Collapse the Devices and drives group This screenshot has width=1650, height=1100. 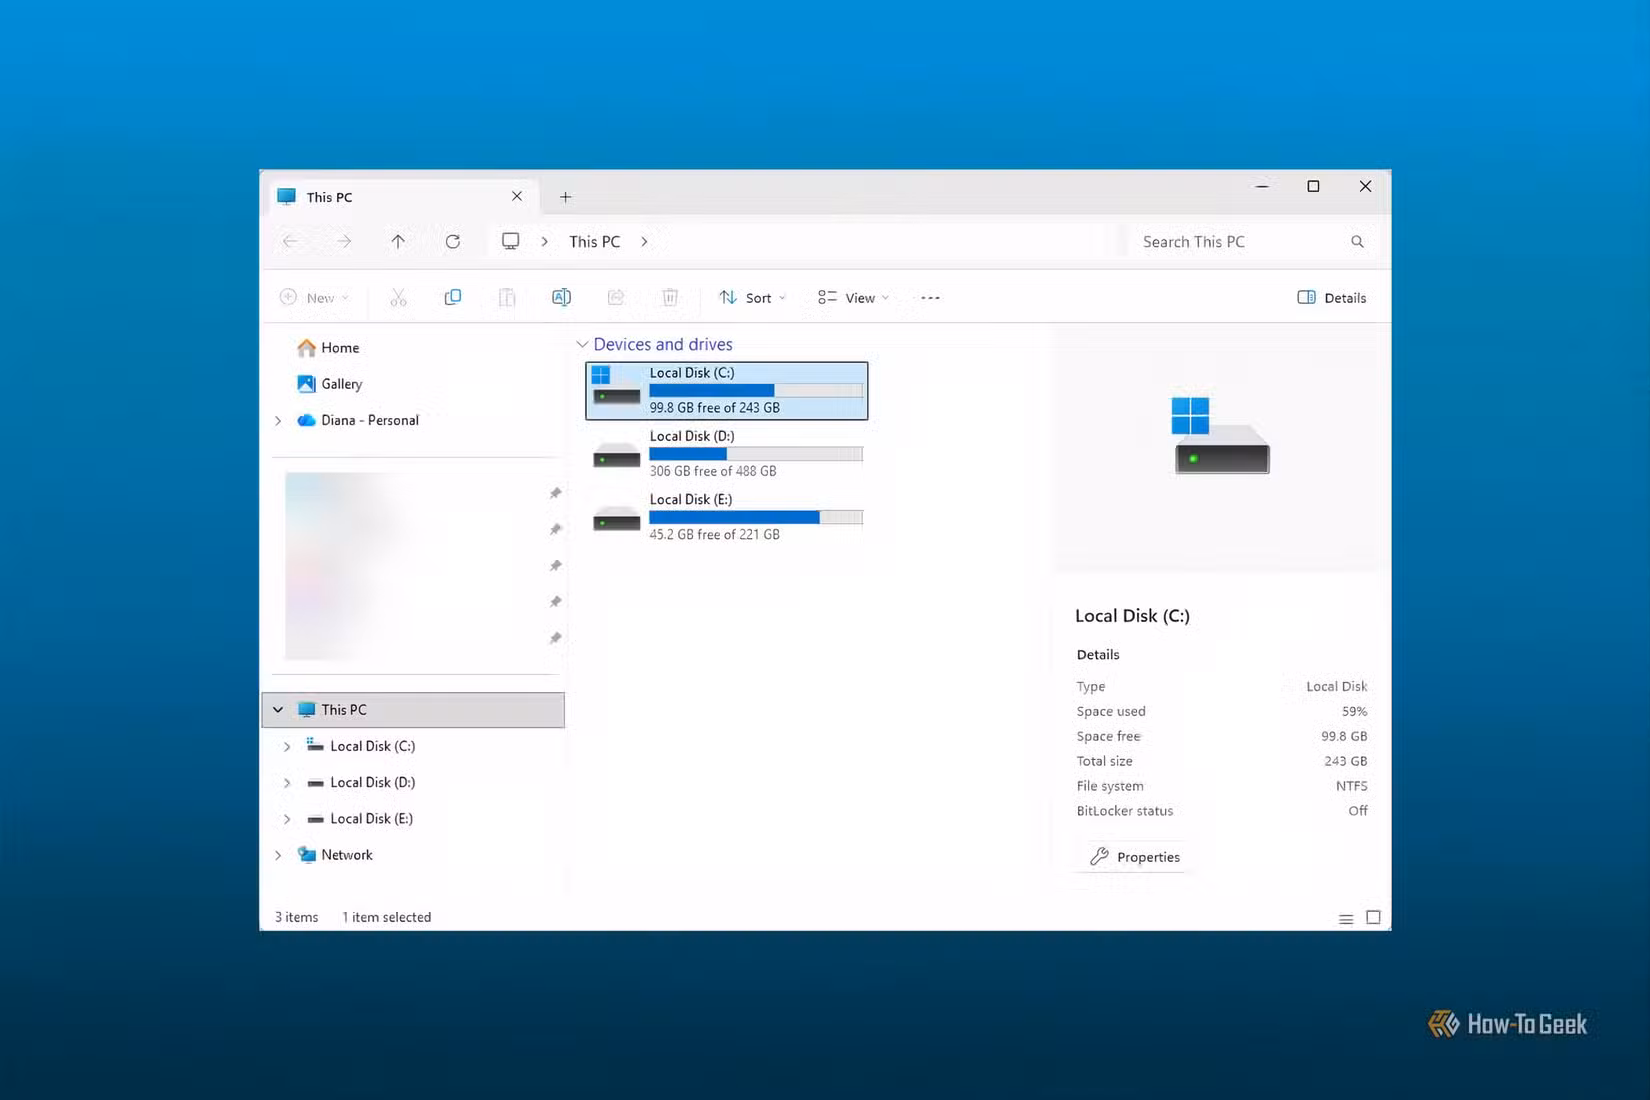click(582, 344)
